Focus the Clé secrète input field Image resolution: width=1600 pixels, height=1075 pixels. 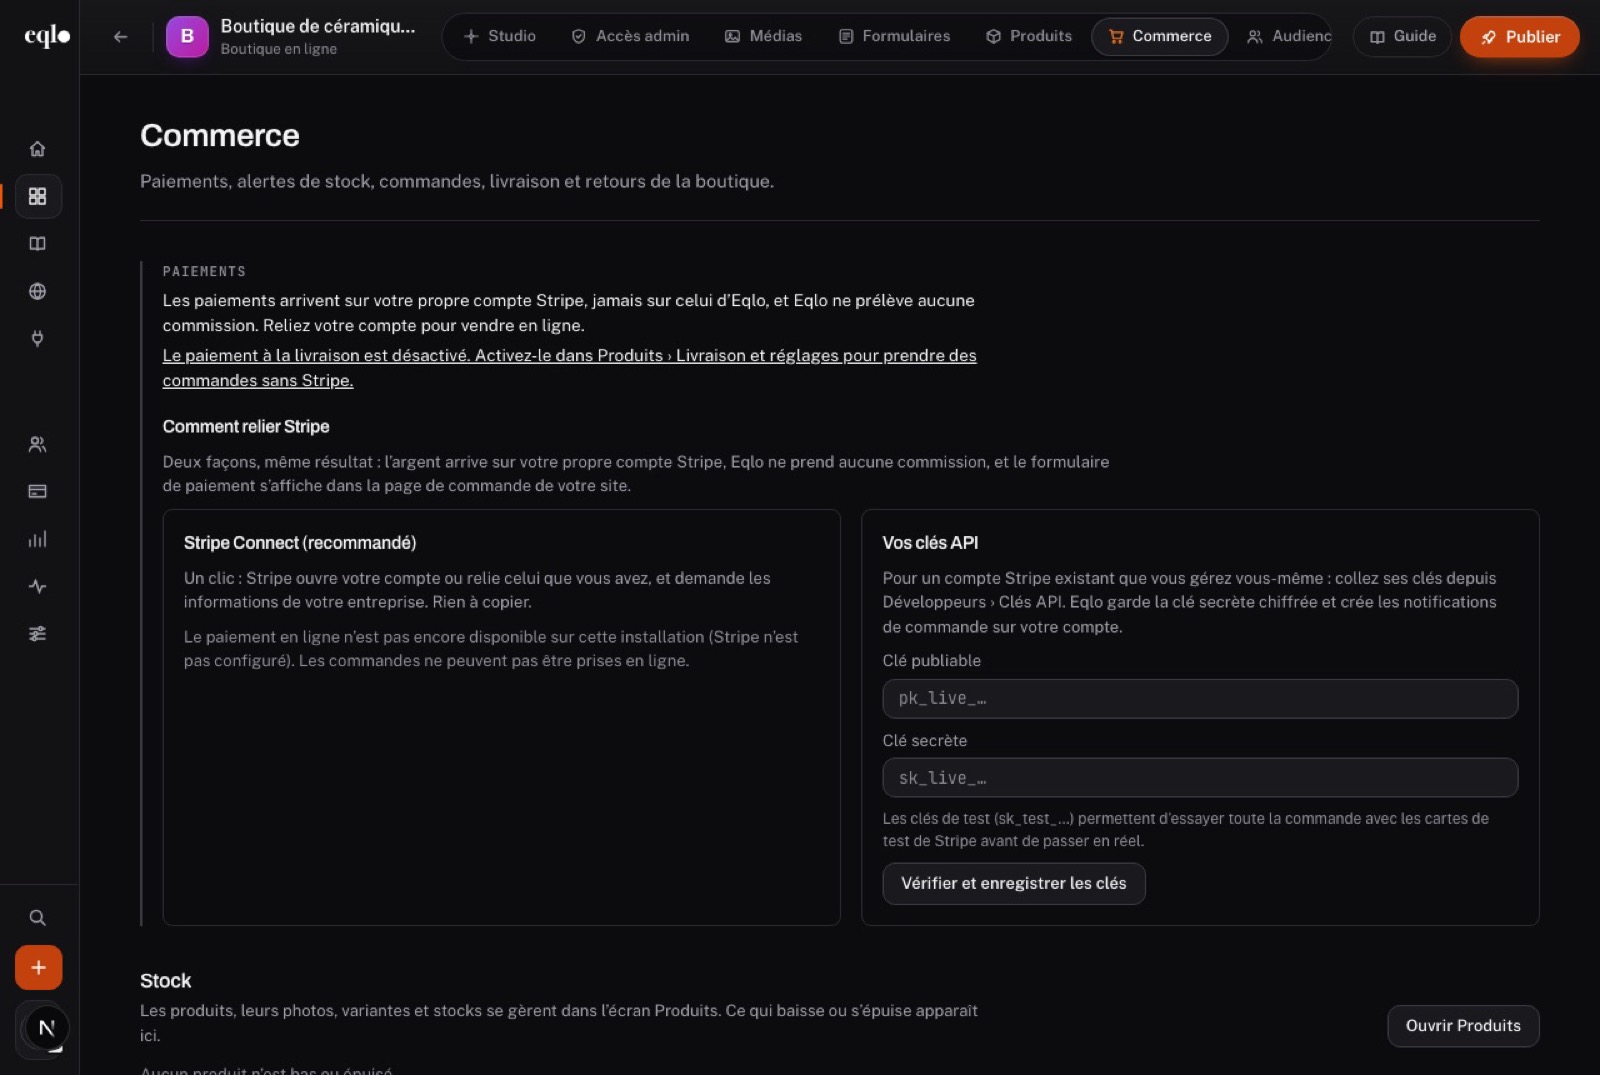(x=1199, y=778)
